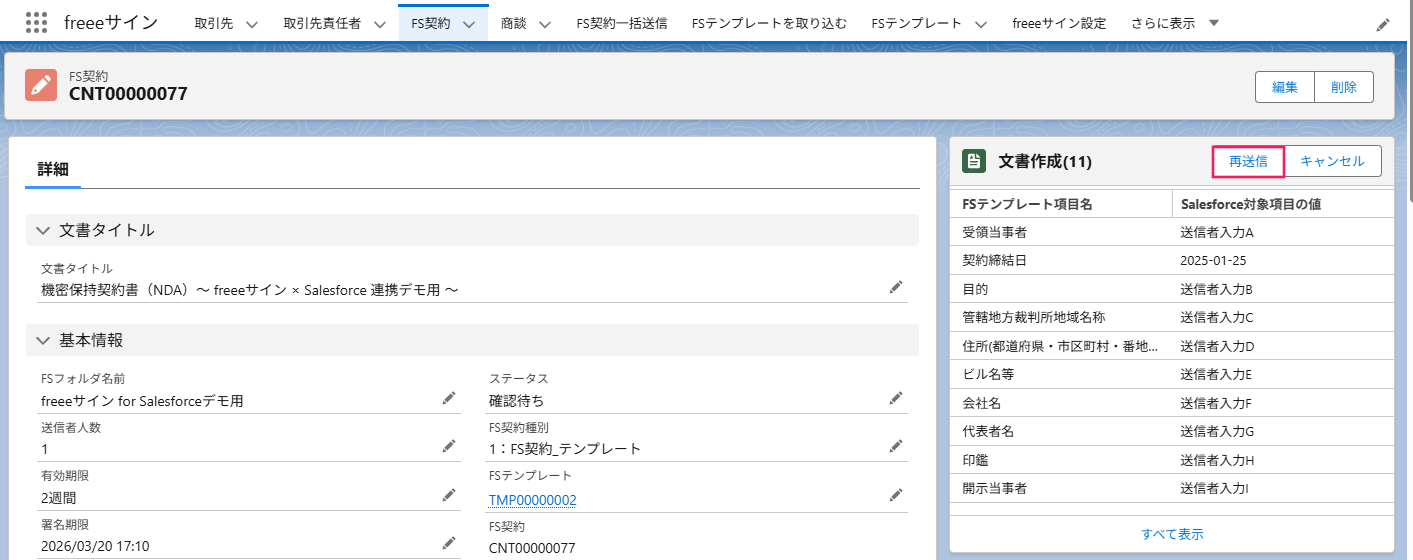The image size is (1413, 560).
Task: Select the 詳細 tab
Action: coord(53,169)
